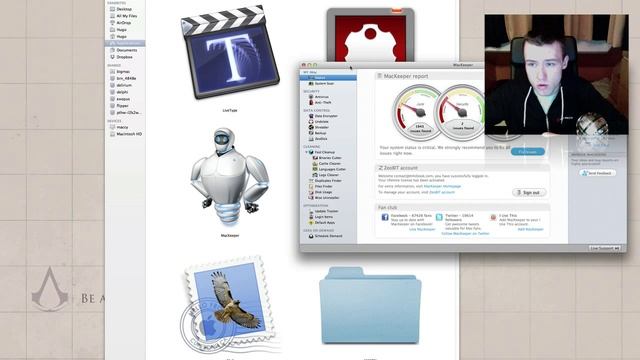Select AirDrop in Finder sidebar
Viewport: 640px width, 360px height.
pos(124,22)
